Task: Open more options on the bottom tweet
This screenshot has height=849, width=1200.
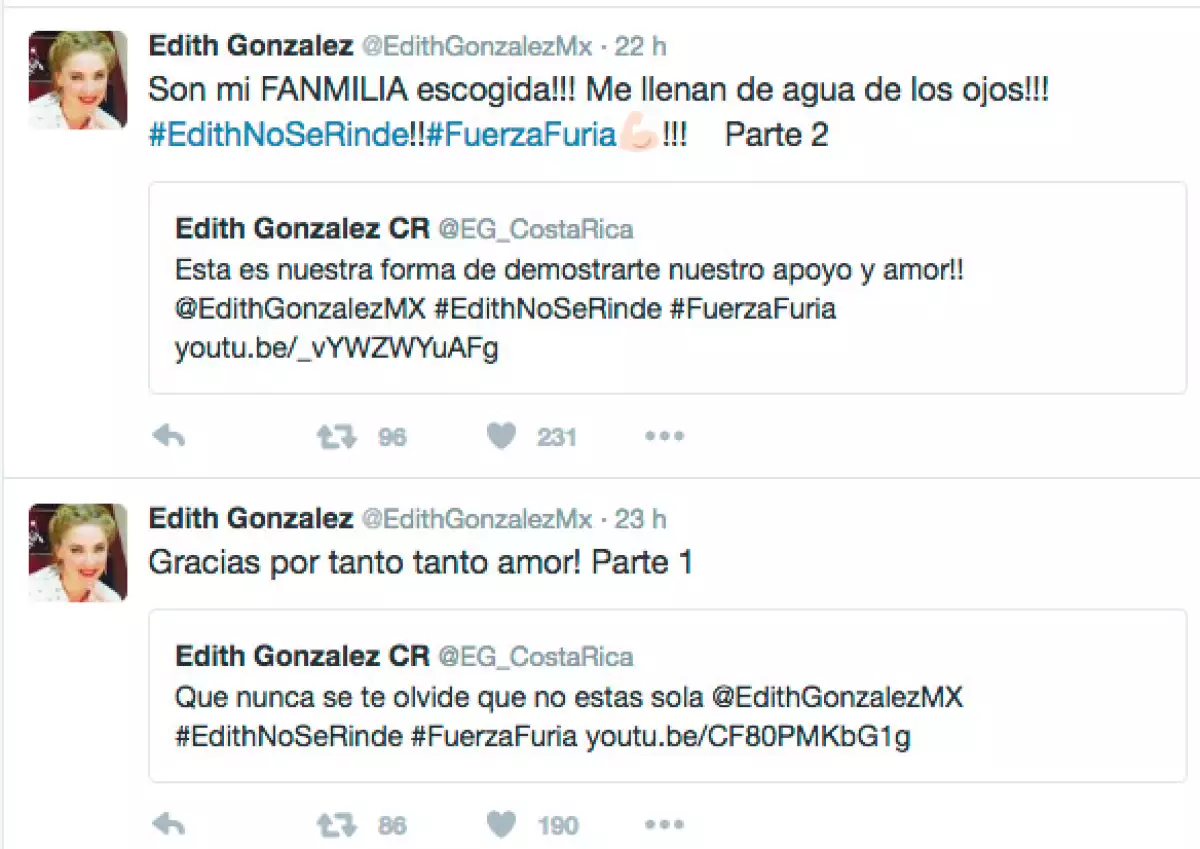Action: click(664, 823)
